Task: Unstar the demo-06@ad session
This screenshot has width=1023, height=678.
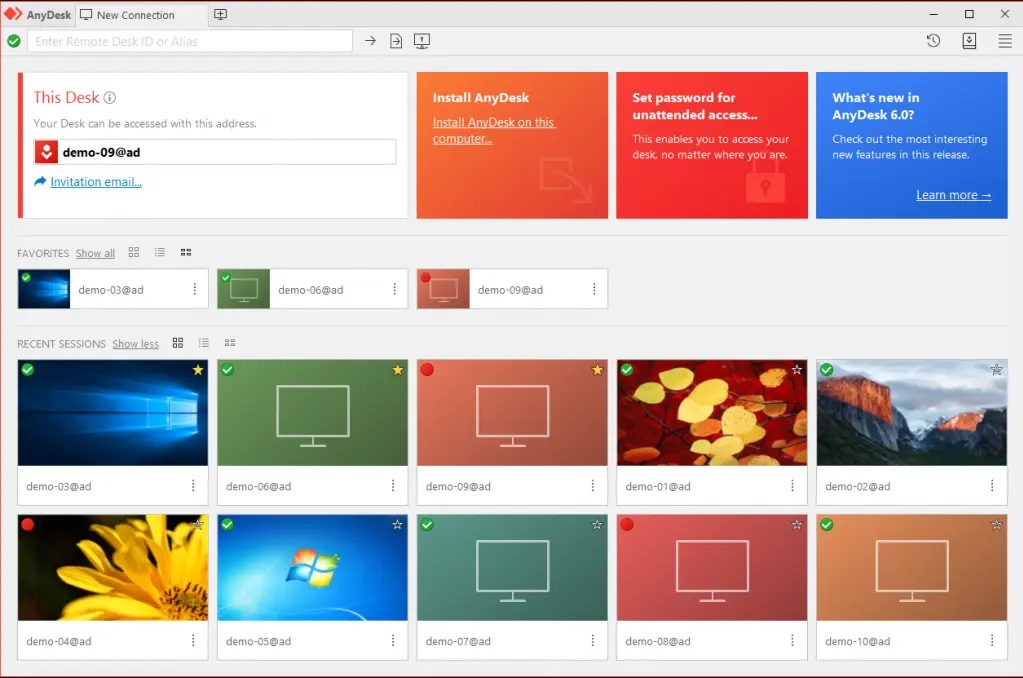Action: [397, 369]
